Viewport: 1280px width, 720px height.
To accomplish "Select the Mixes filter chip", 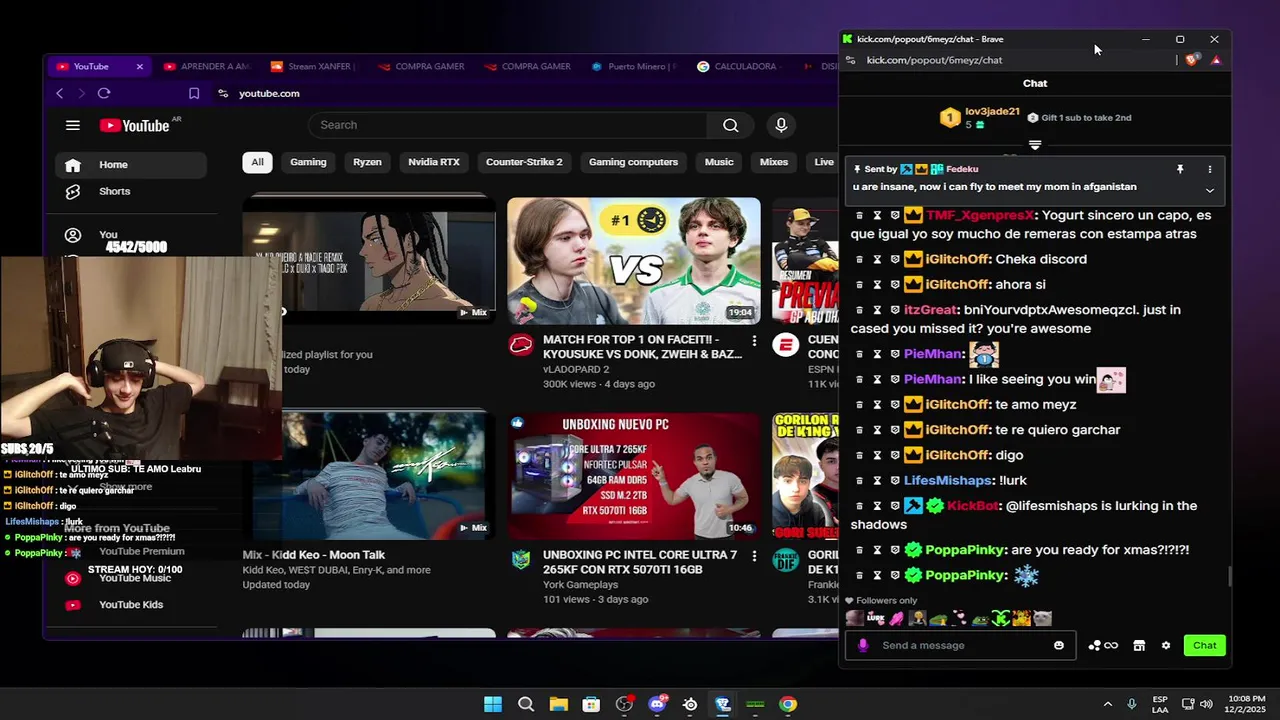I will [x=774, y=162].
